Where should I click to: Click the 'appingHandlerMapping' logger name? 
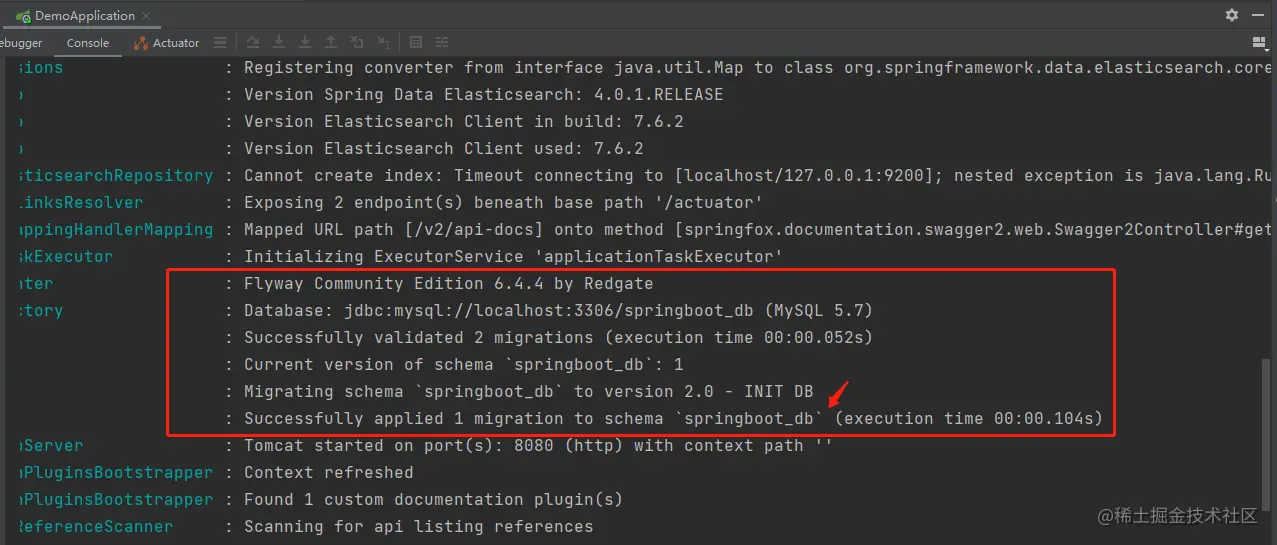116,230
